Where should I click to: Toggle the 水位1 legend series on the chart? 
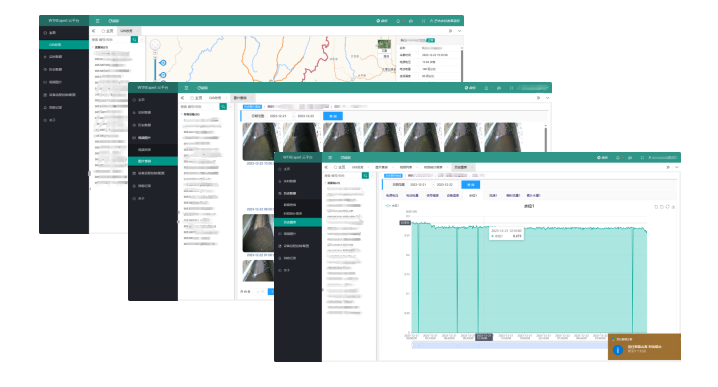[392, 206]
